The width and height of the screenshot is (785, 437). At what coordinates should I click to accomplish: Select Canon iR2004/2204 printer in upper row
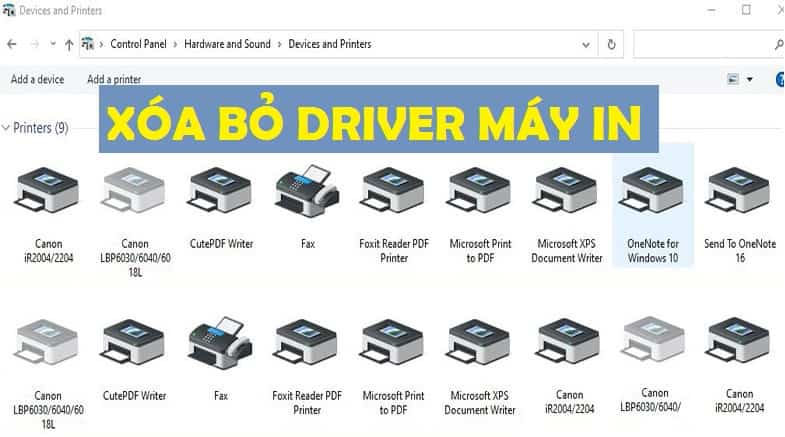pos(49,215)
